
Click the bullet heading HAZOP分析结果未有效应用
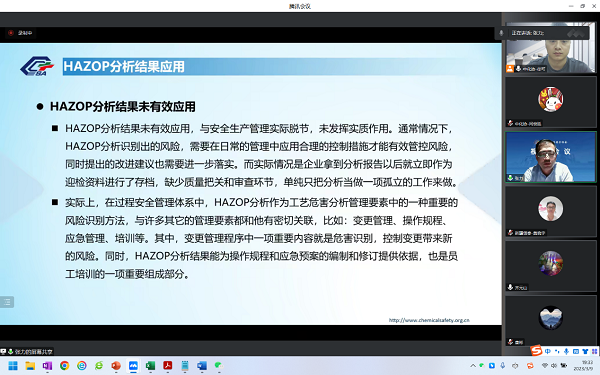coord(122,106)
